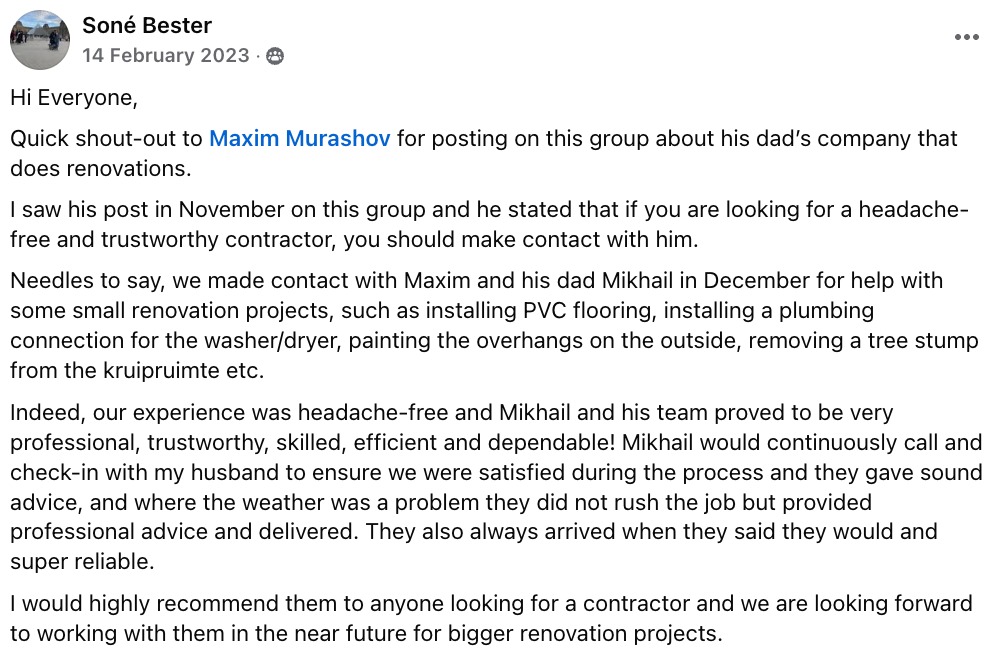The image size is (1002, 660).
Task: Click the text 'does renovations.'
Action: point(101,169)
